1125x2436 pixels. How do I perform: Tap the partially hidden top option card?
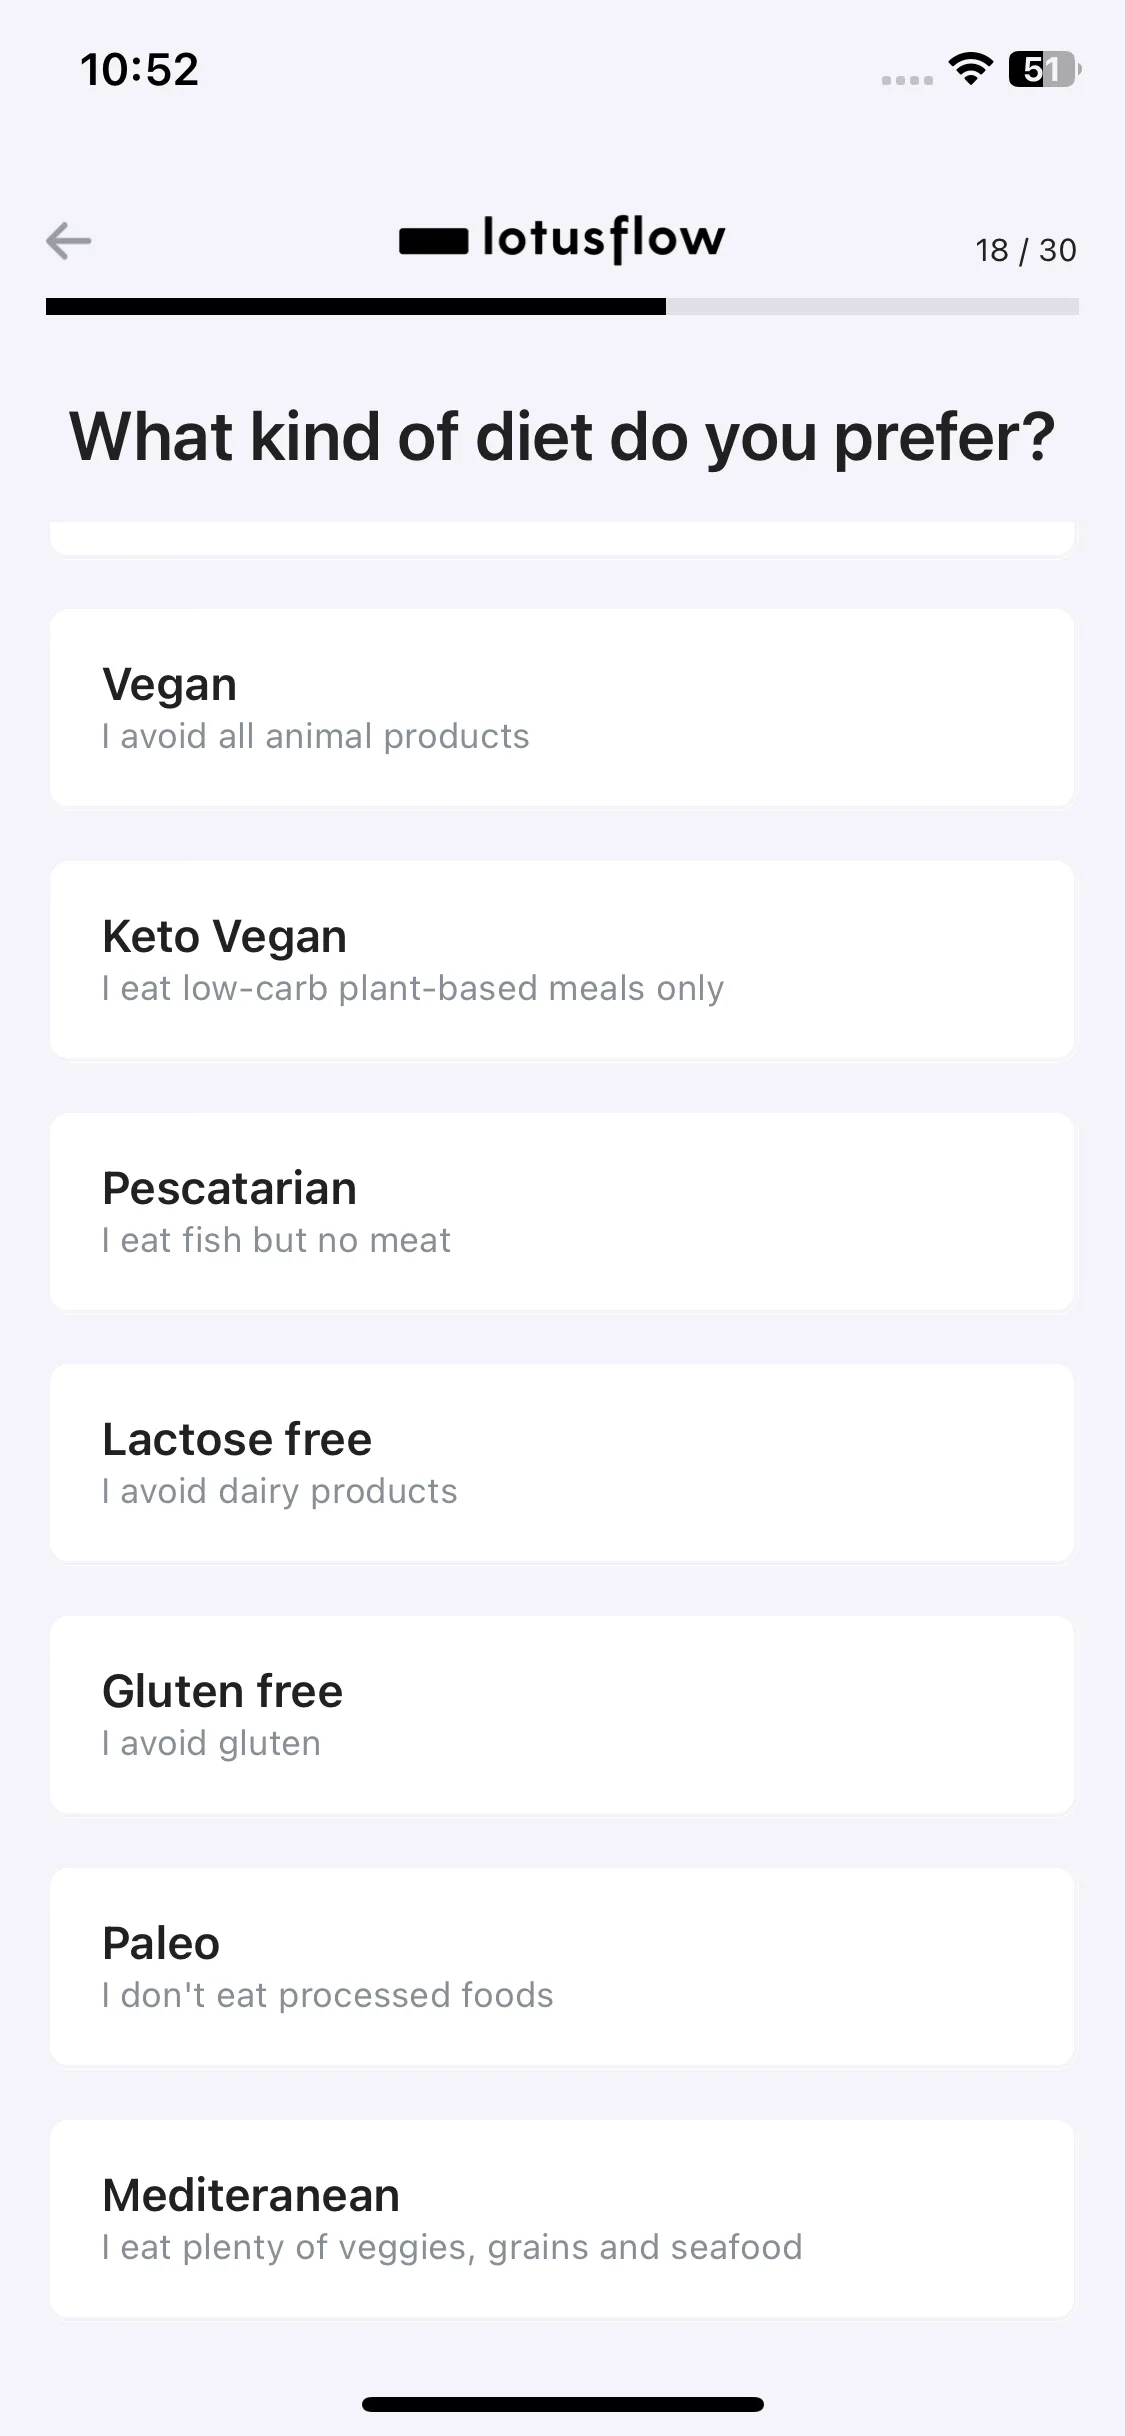pos(562,538)
